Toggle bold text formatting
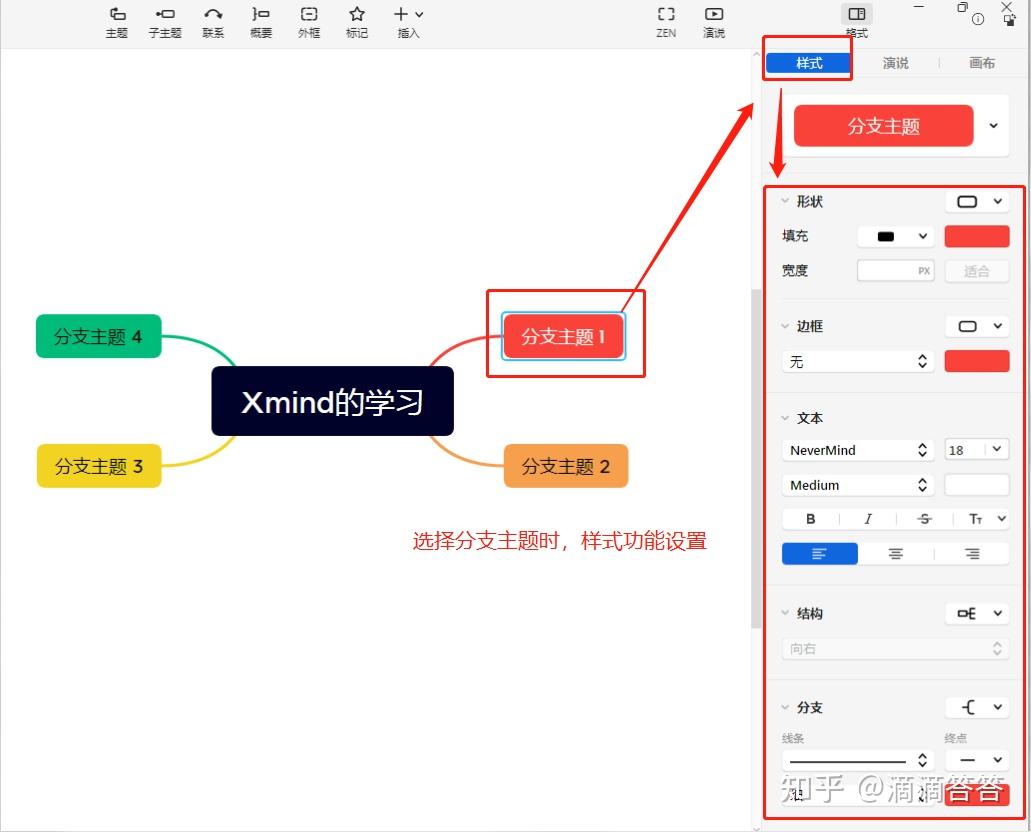Viewport: 1031px width, 832px height. coord(810,518)
